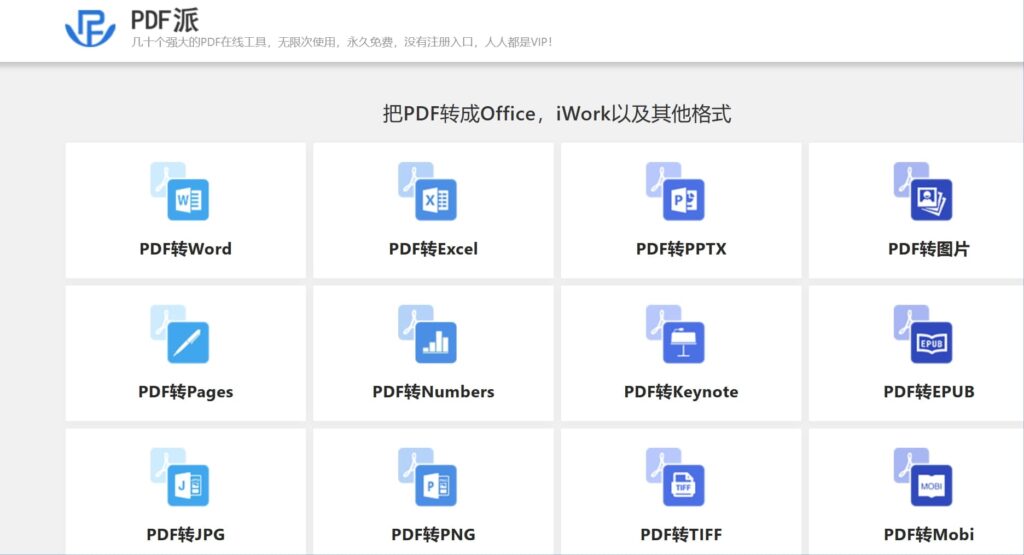The width and height of the screenshot is (1024, 555).
Task: Select the PDF转PNG icon
Action: pos(427,477)
